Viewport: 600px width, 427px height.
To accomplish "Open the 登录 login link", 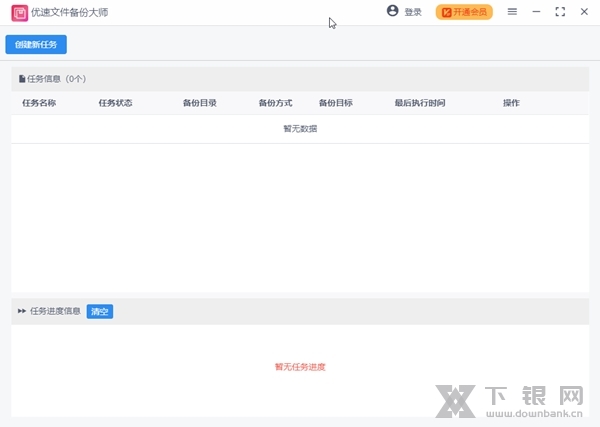I will click(413, 12).
